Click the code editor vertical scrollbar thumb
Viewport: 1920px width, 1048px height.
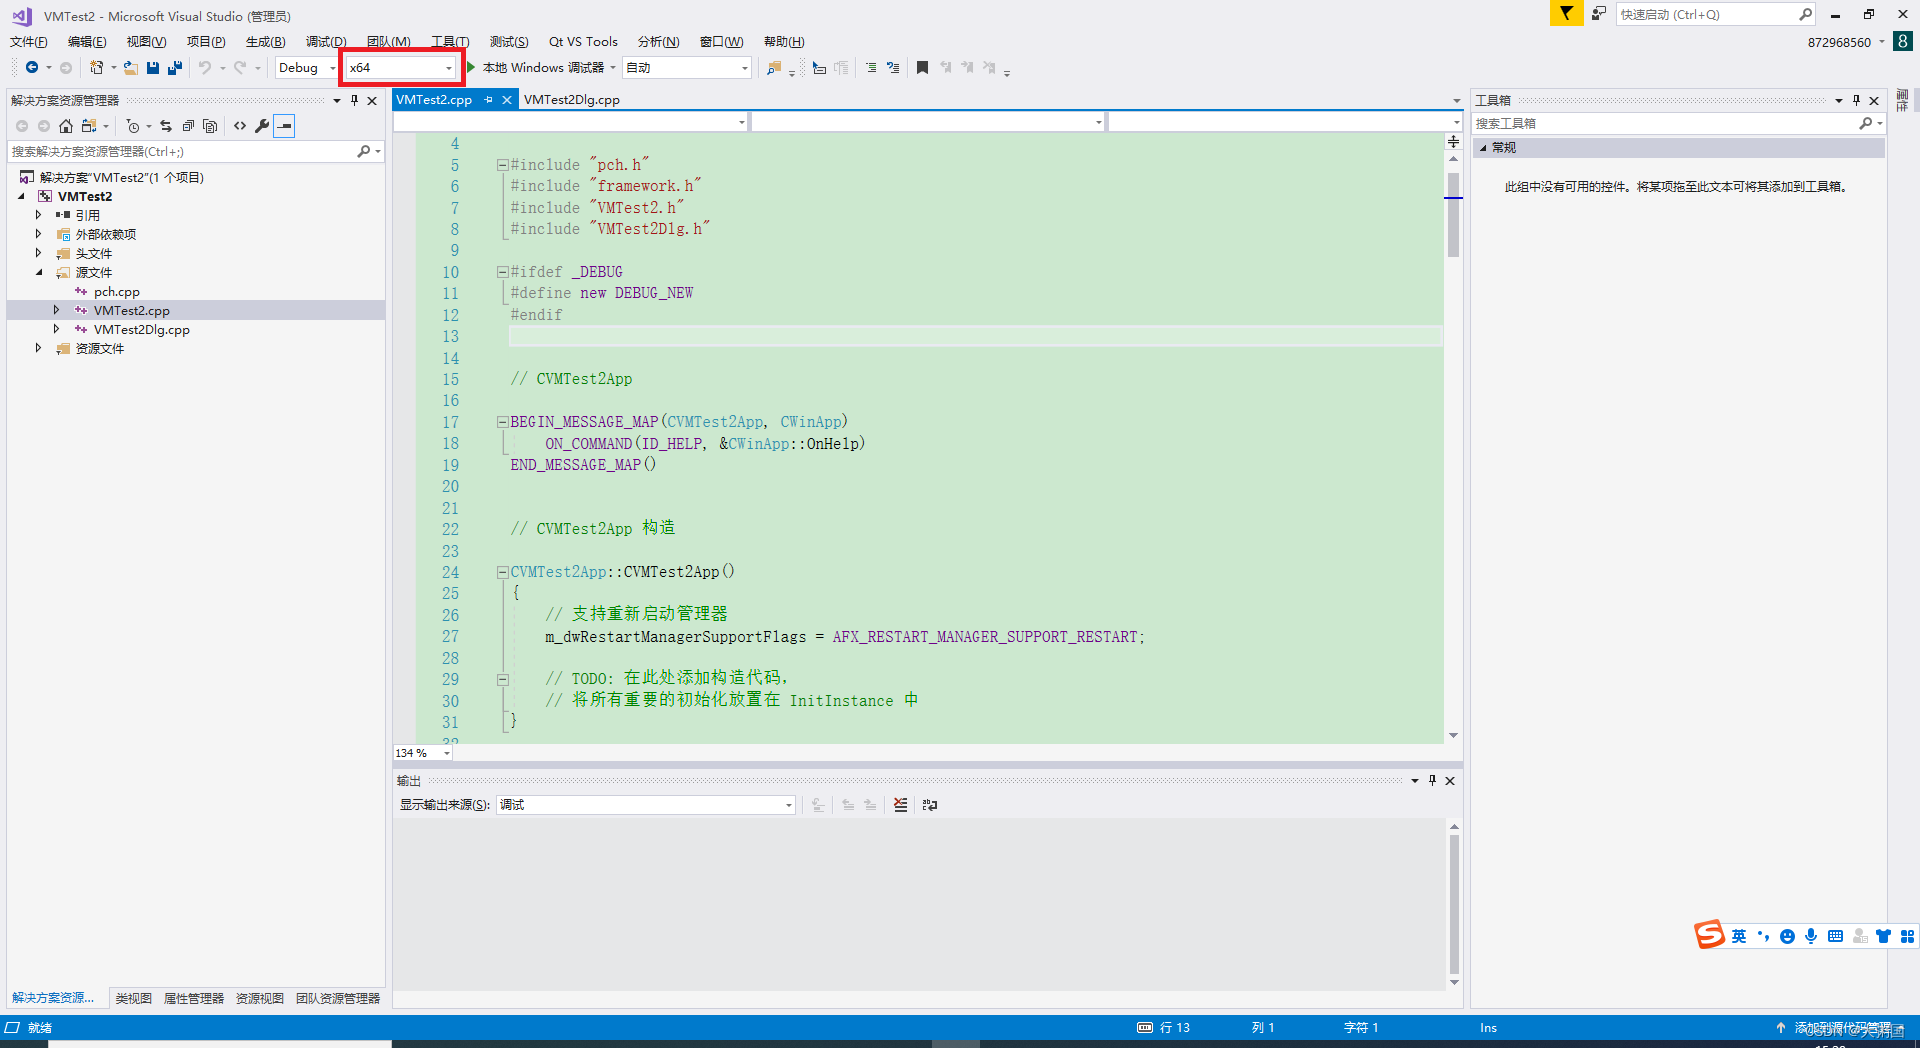[x=1453, y=215]
